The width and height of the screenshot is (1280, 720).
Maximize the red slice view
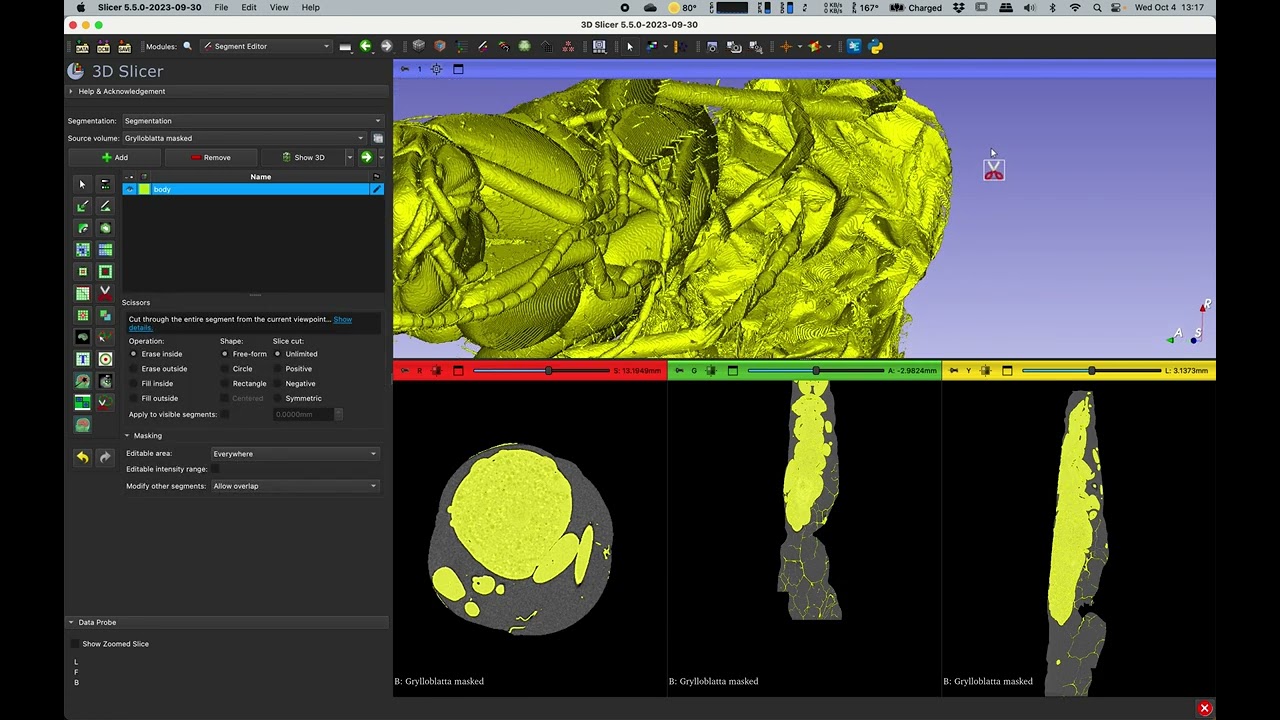458,371
